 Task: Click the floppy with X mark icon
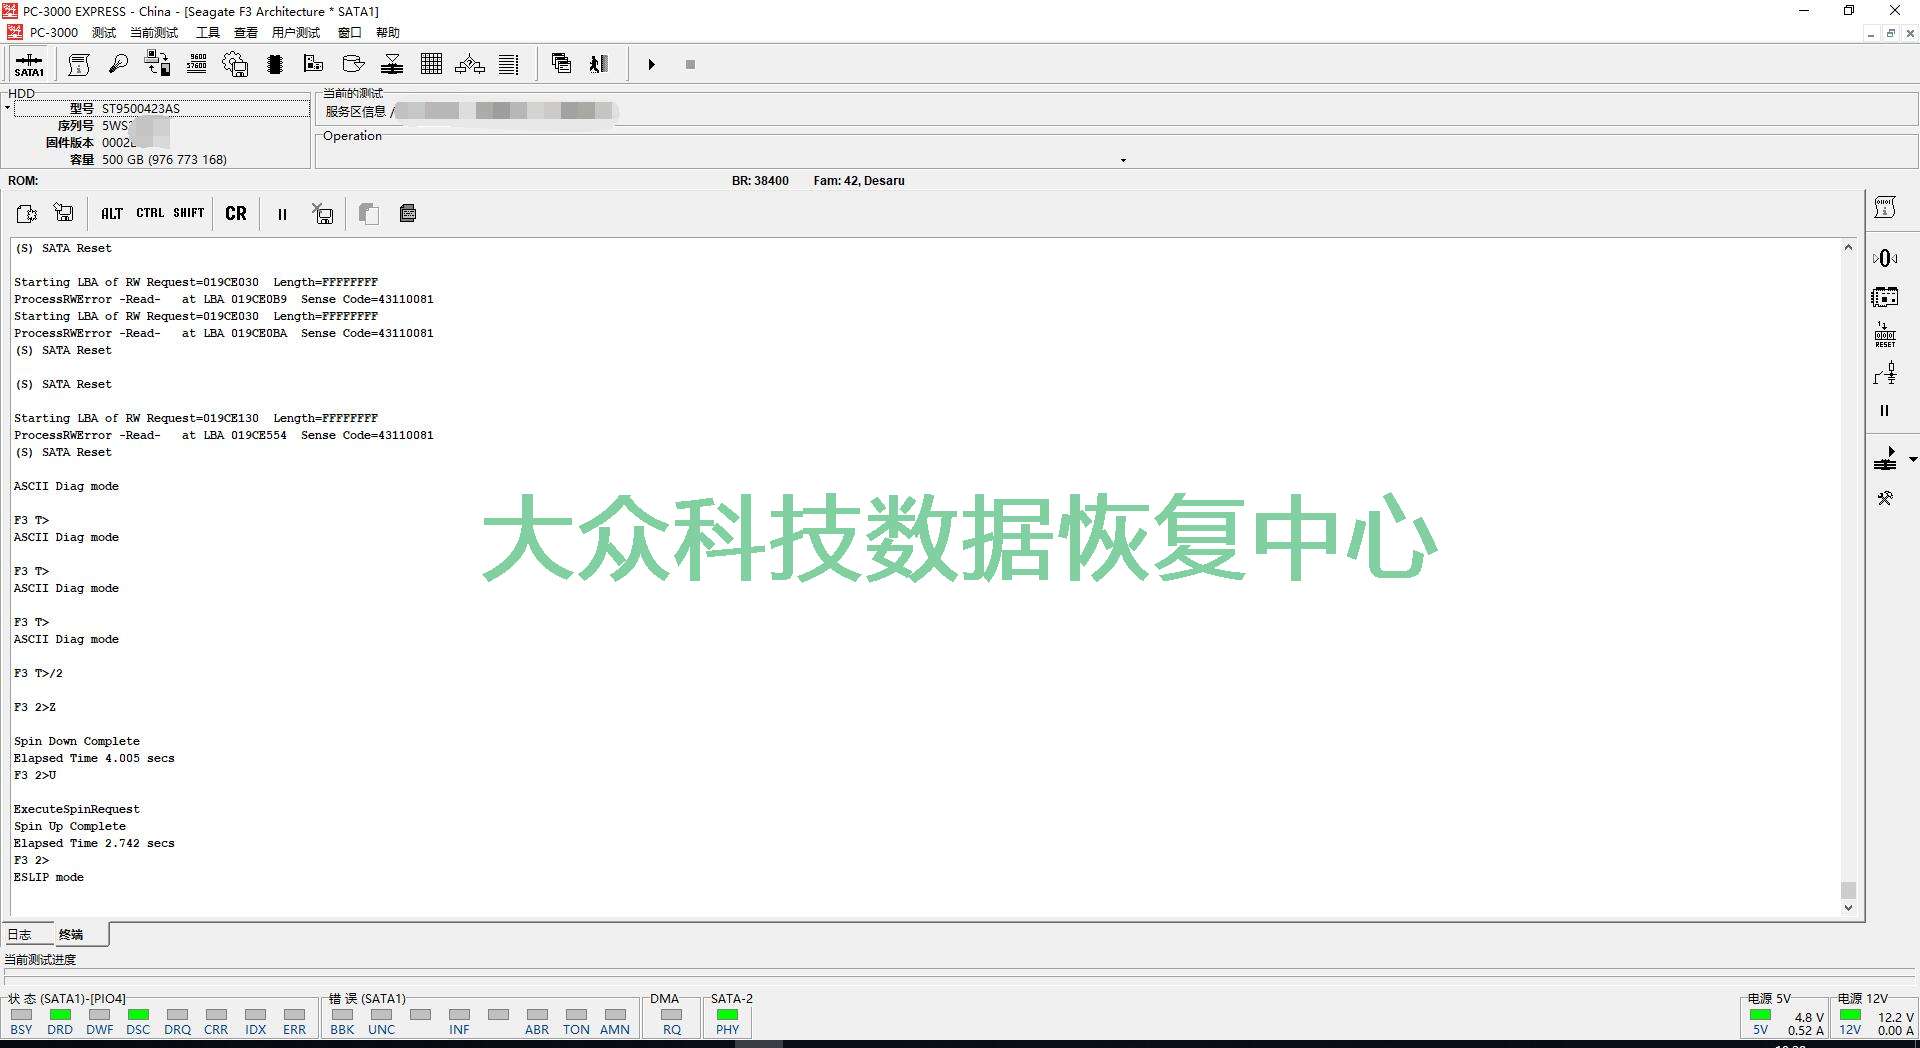tap(323, 213)
